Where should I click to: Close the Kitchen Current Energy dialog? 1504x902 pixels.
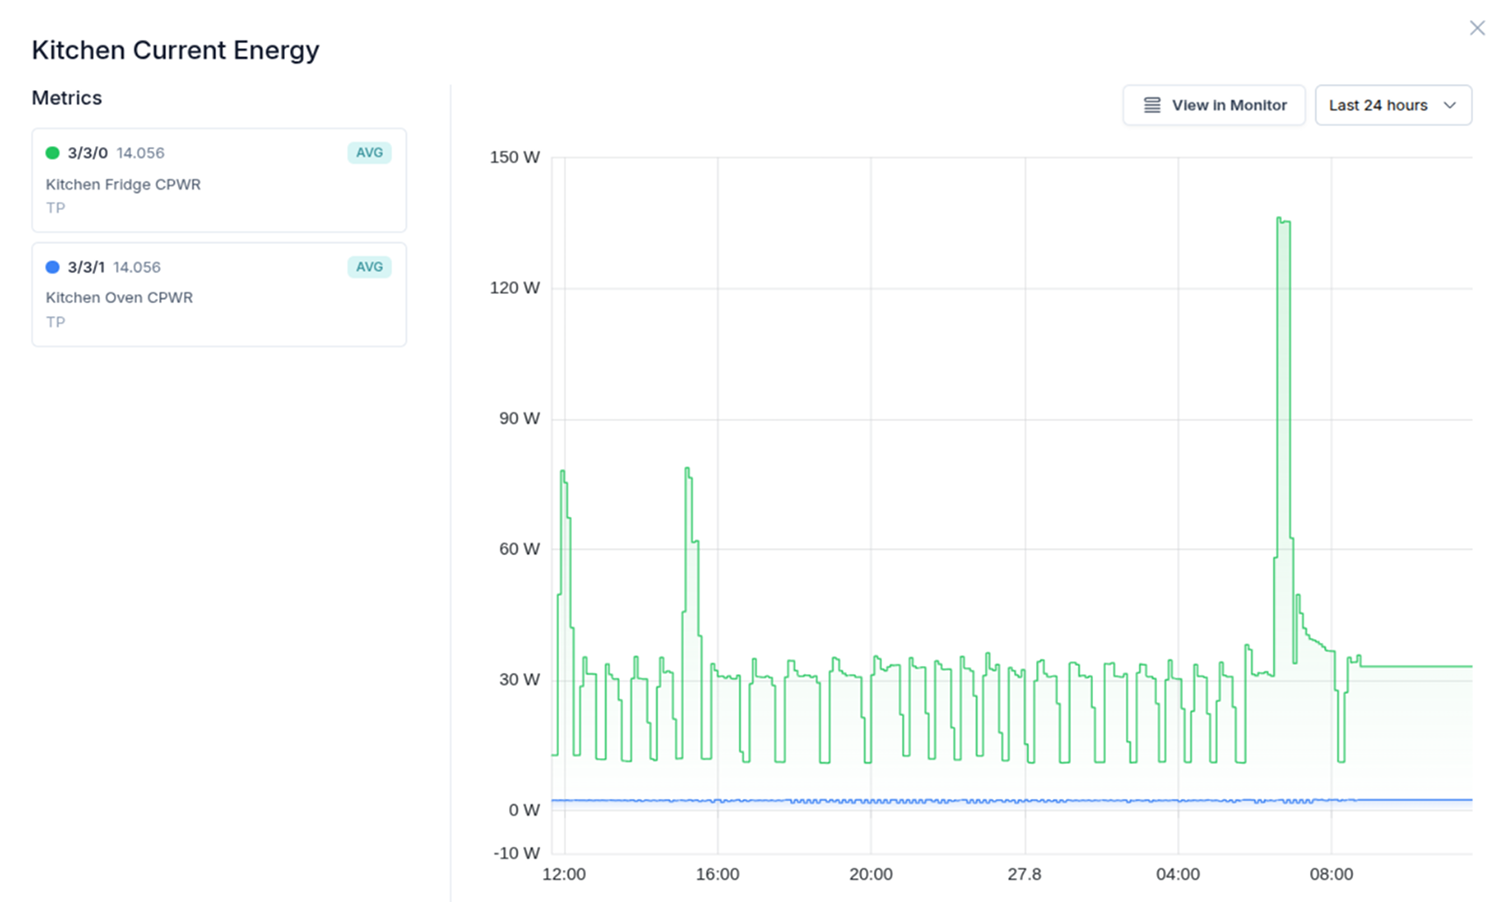[1477, 28]
